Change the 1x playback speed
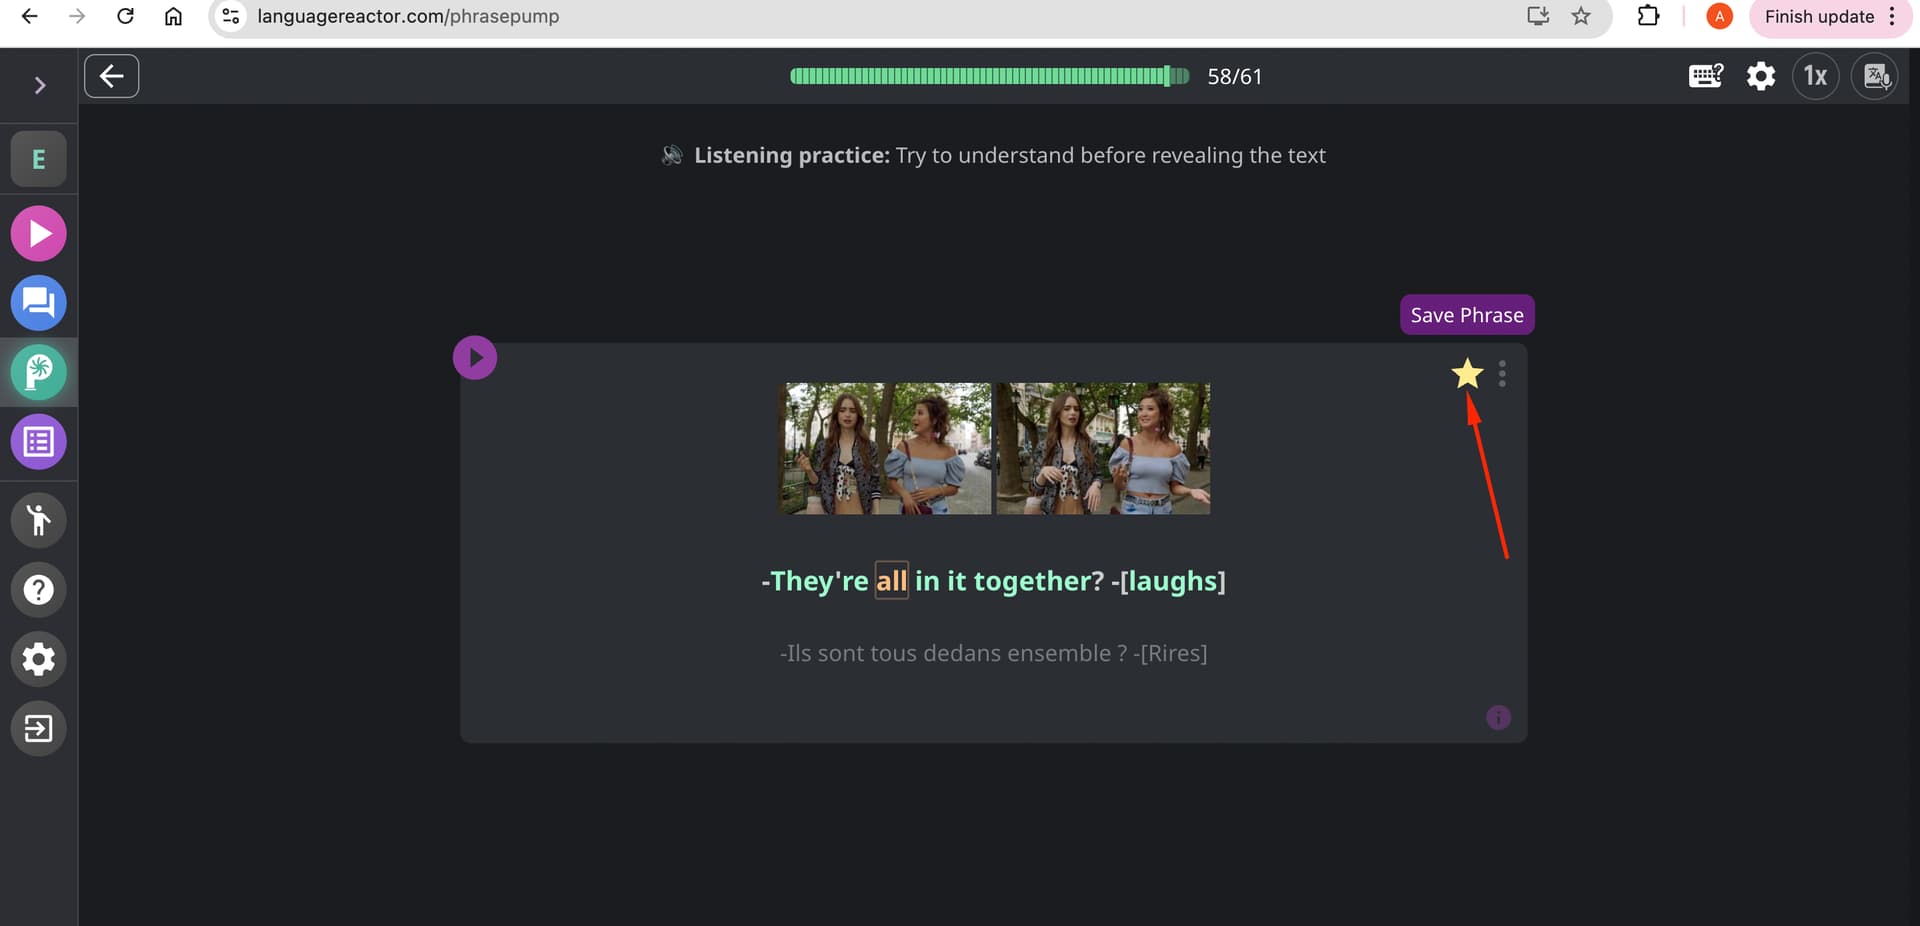Viewport: 1920px width, 926px height. click(1815, 76)
